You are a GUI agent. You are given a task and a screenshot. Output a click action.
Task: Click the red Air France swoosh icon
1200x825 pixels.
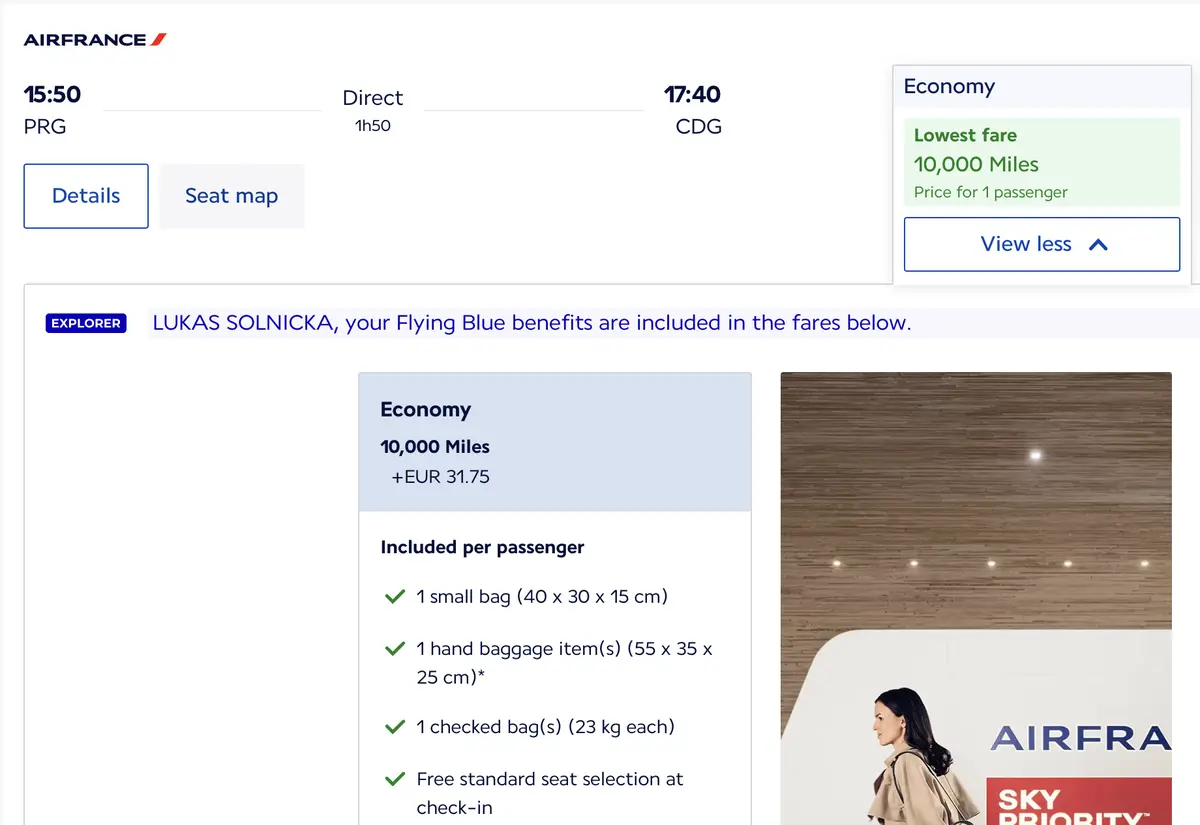point(158,40)
